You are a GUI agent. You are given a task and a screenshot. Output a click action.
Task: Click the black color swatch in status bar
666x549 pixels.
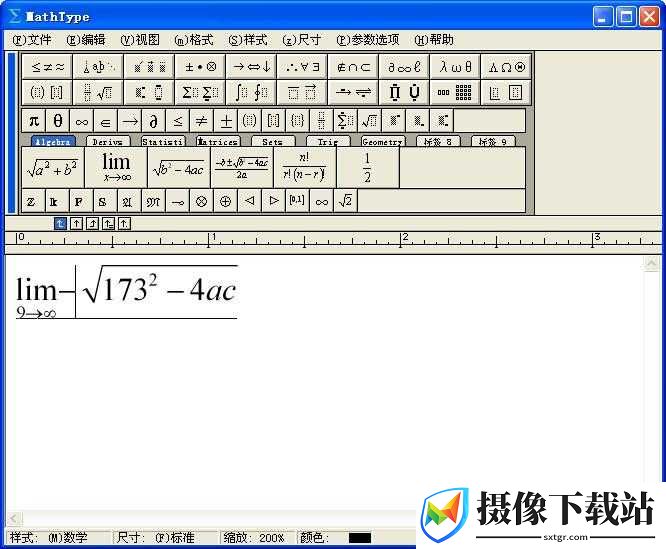click(360, 538)
